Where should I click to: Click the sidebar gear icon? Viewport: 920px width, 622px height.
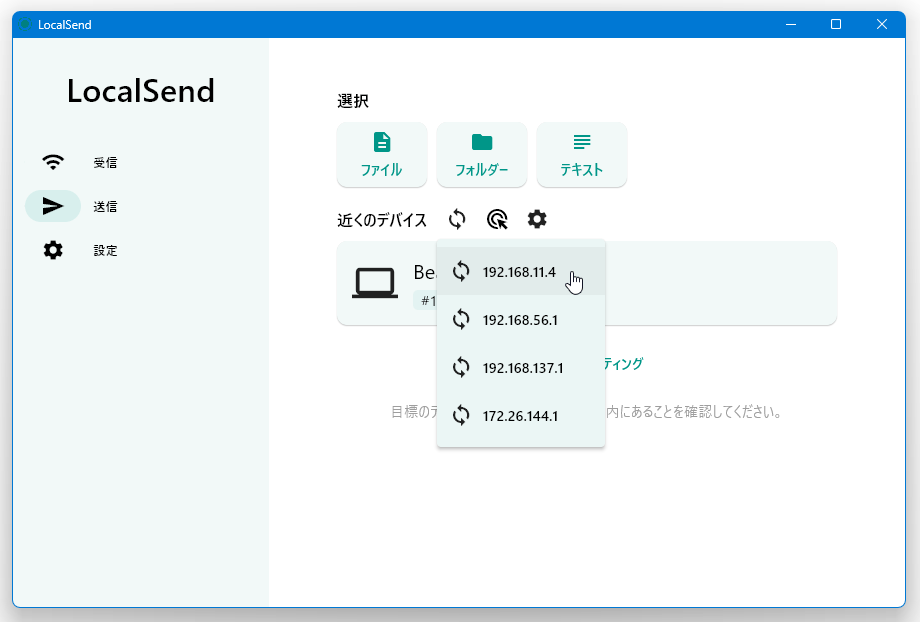[53, 250]
